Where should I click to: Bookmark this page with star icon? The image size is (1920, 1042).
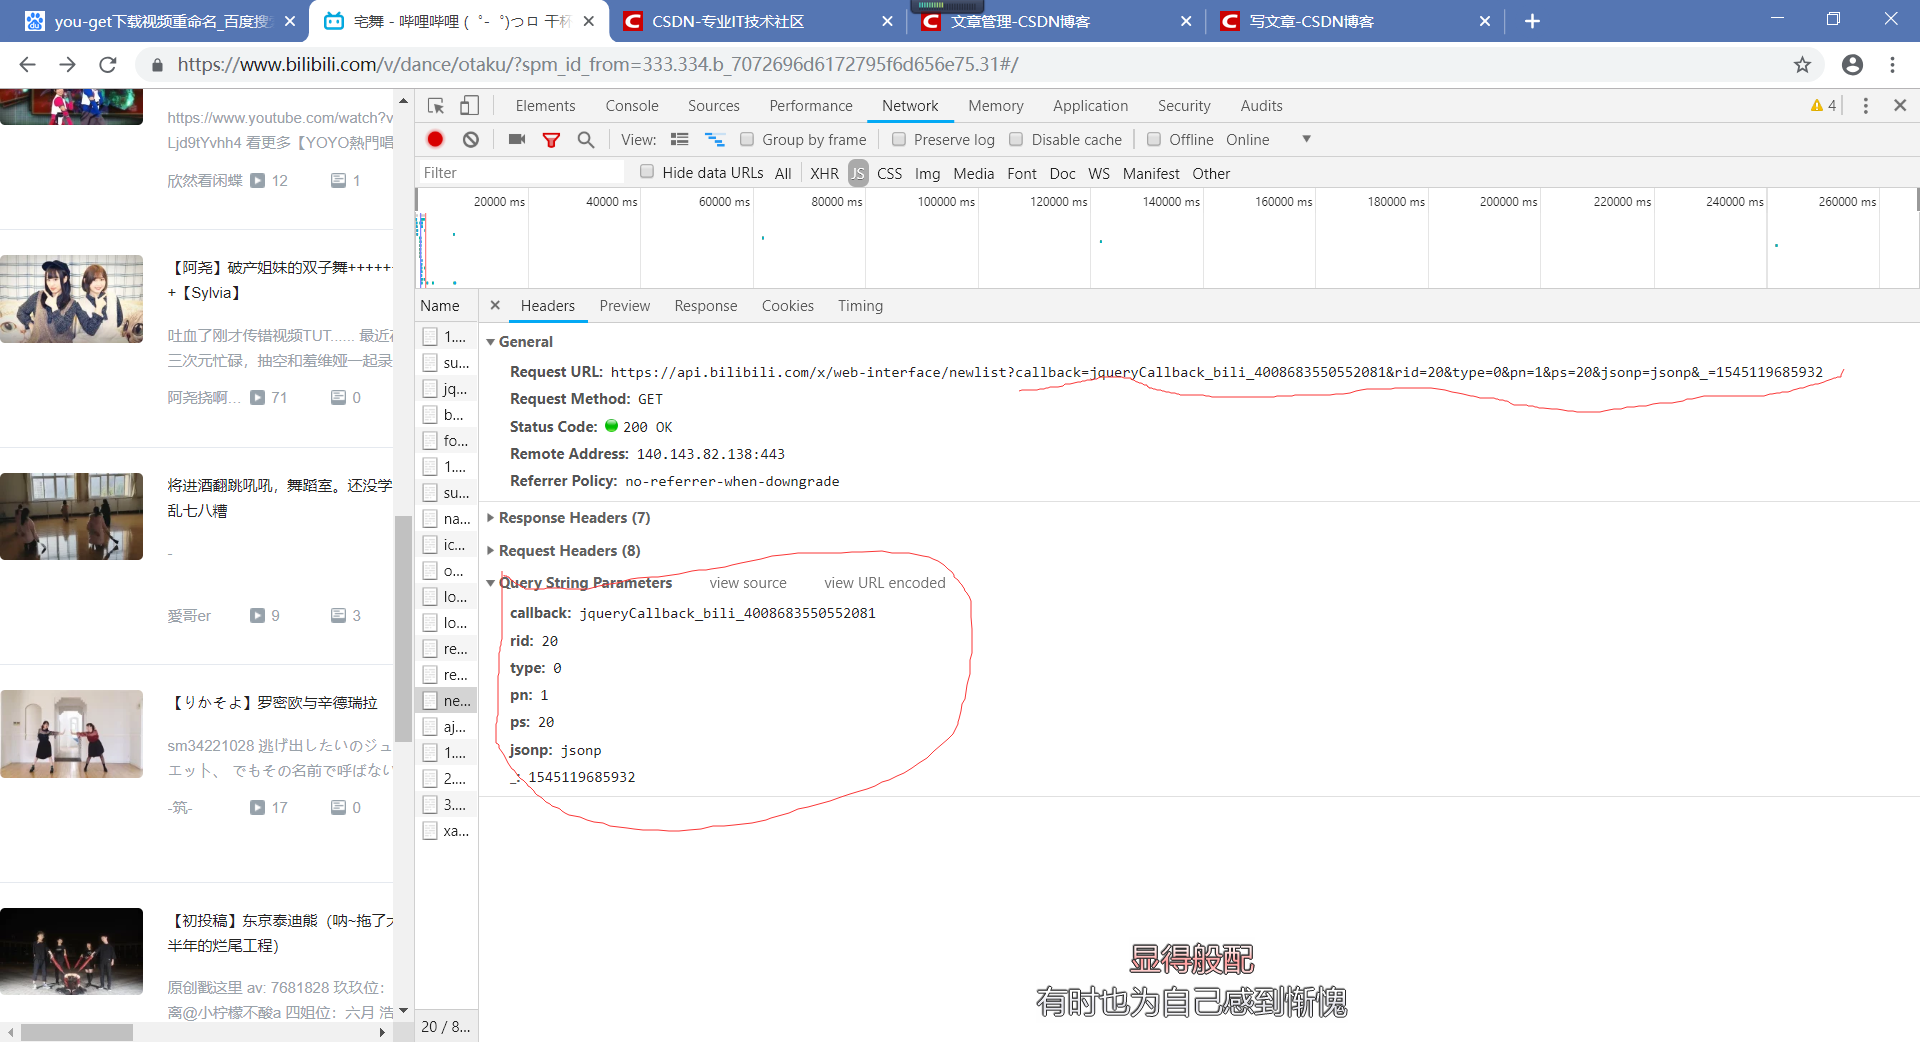pyautogui.click(x=1802, y=65)
